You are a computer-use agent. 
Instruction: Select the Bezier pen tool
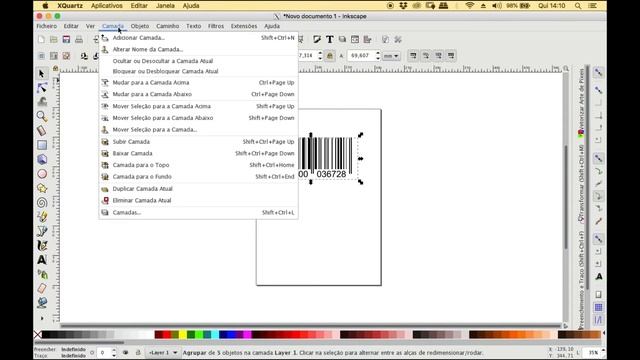point(42,231)
